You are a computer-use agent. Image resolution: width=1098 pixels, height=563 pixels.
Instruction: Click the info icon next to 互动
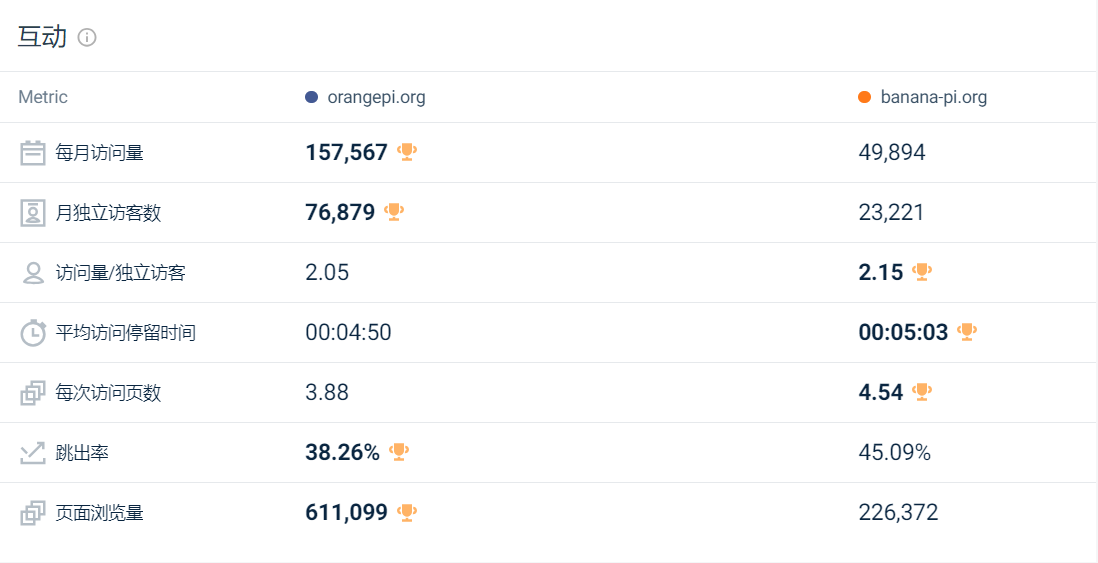coord(87,38)
